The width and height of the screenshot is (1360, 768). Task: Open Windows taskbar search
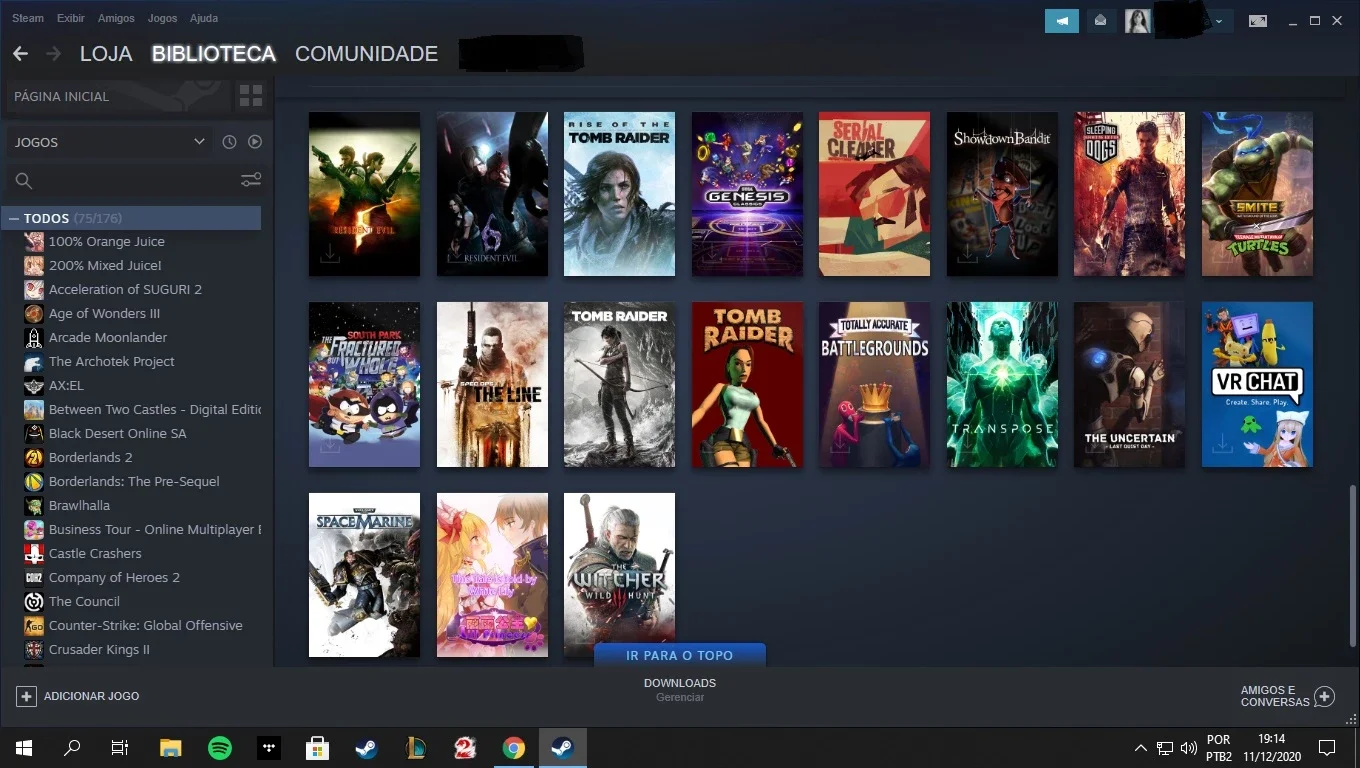point(72,748)
